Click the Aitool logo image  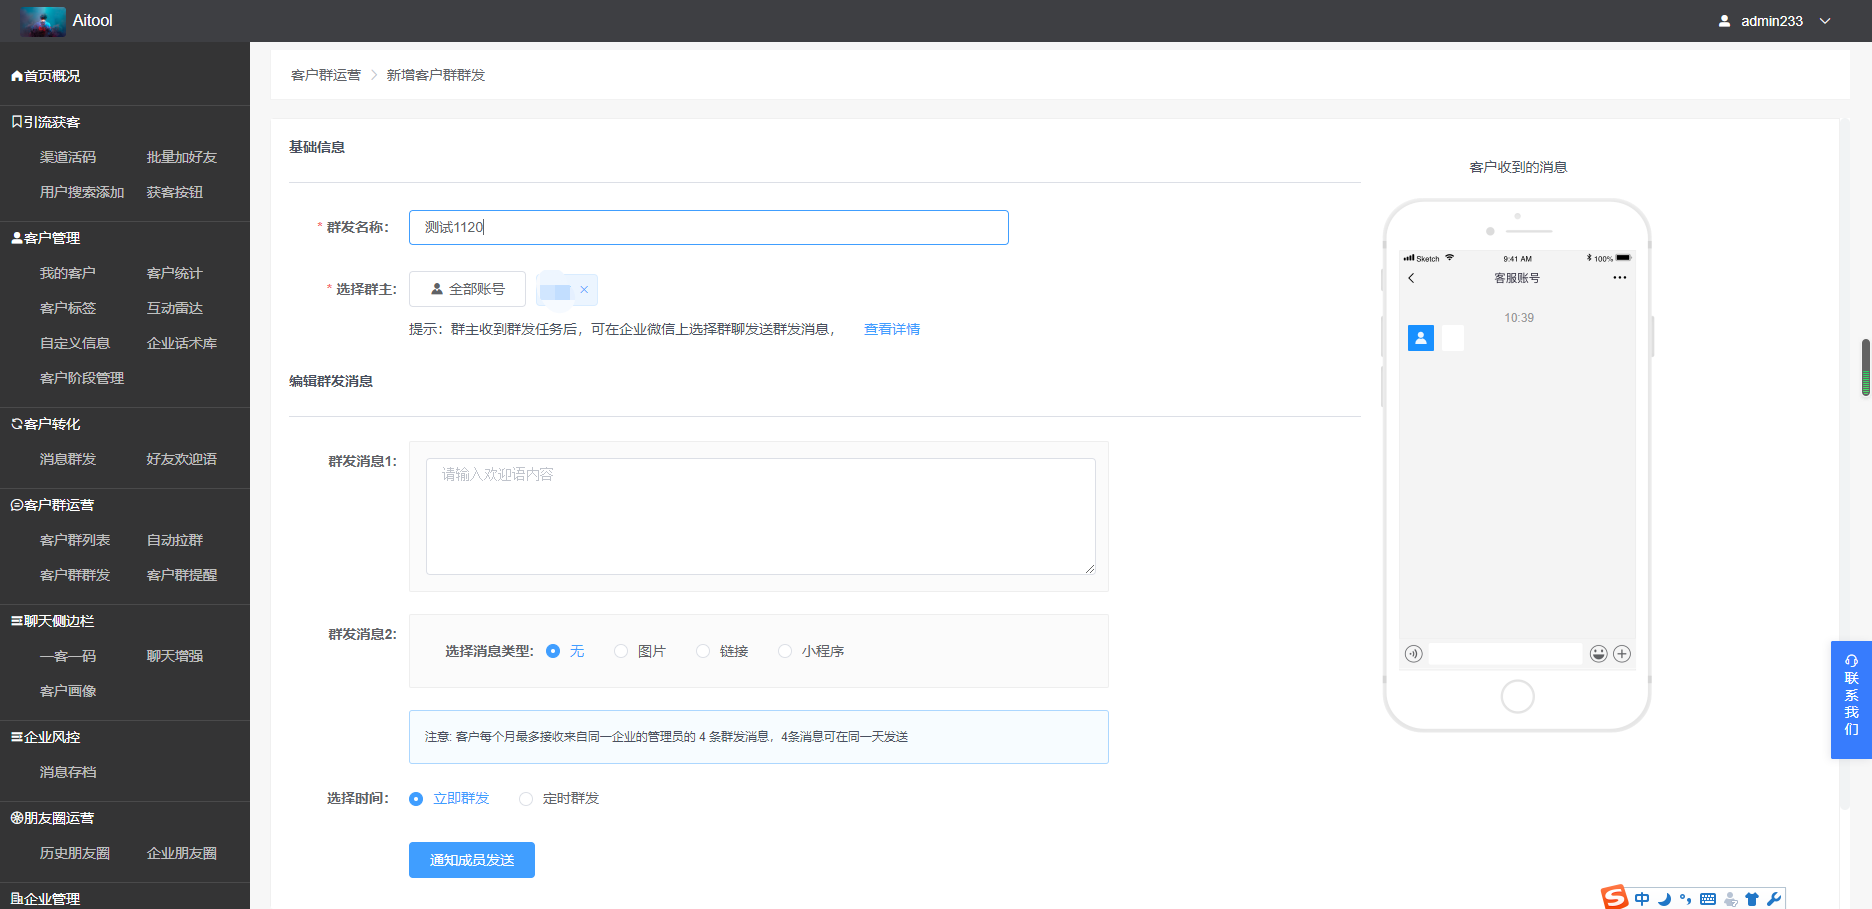click(43, 21)
